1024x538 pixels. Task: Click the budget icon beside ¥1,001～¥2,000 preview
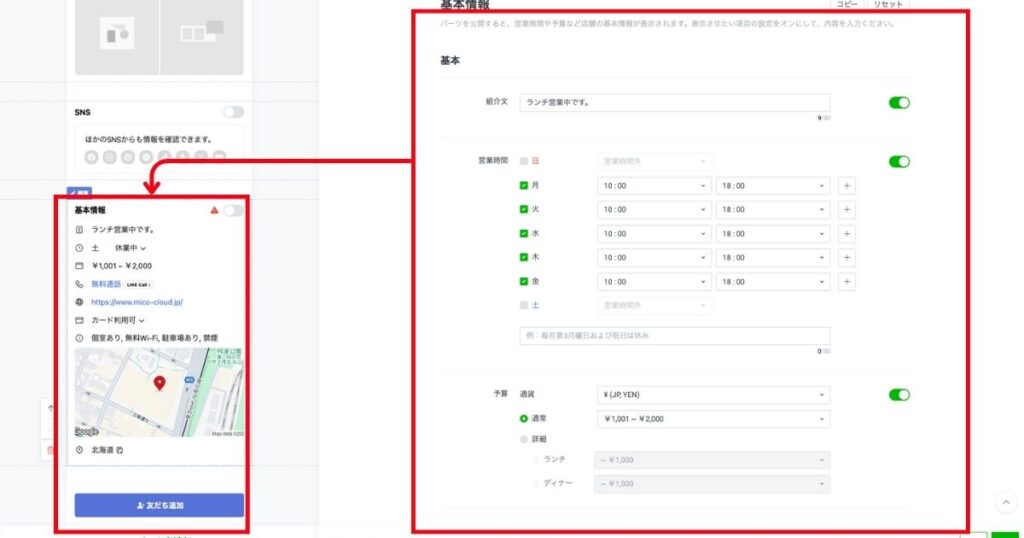(x=79, y=266)
